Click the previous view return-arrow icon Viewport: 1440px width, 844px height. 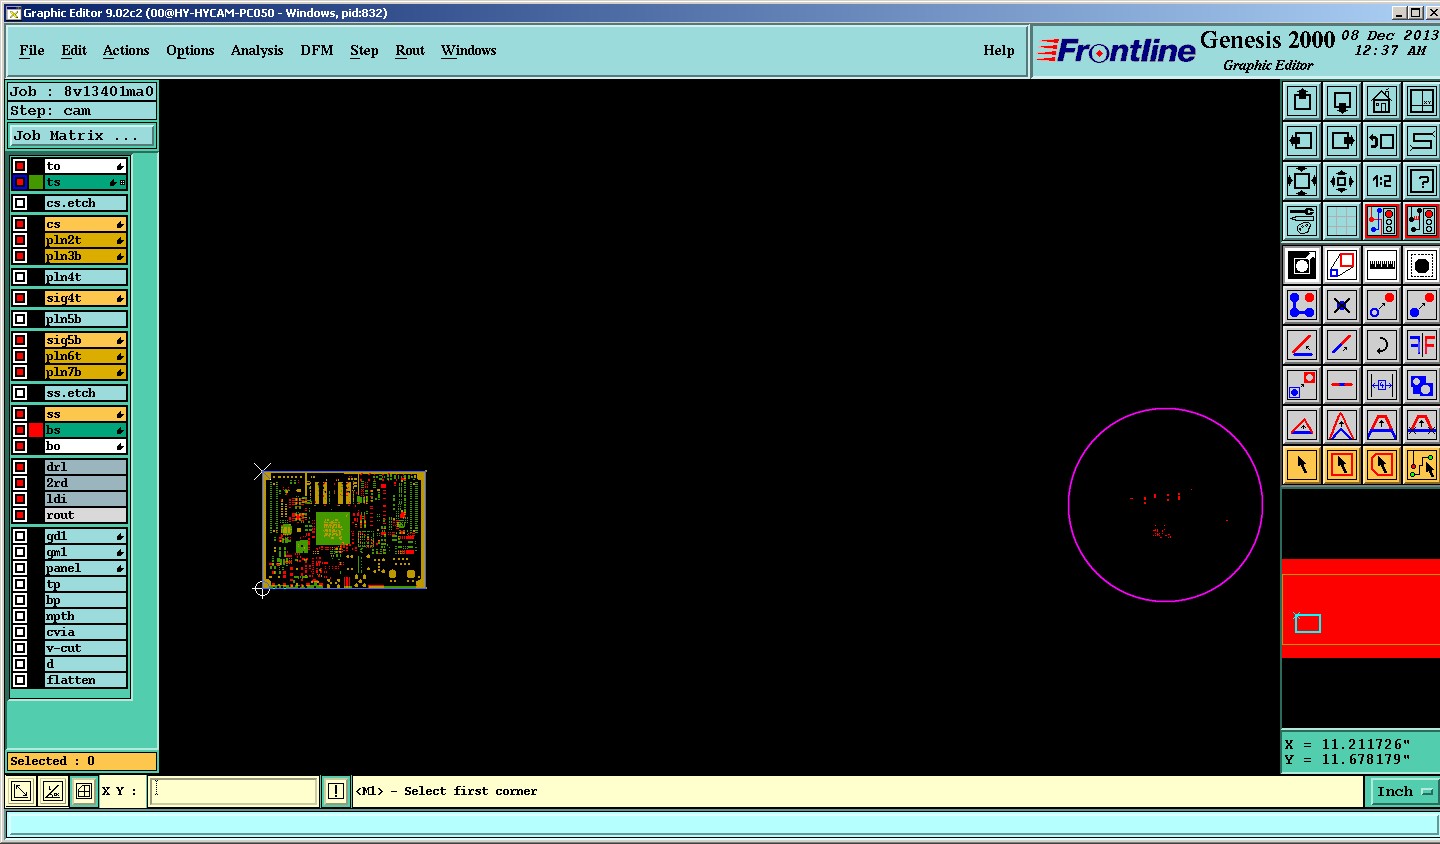coord(1382,141)
